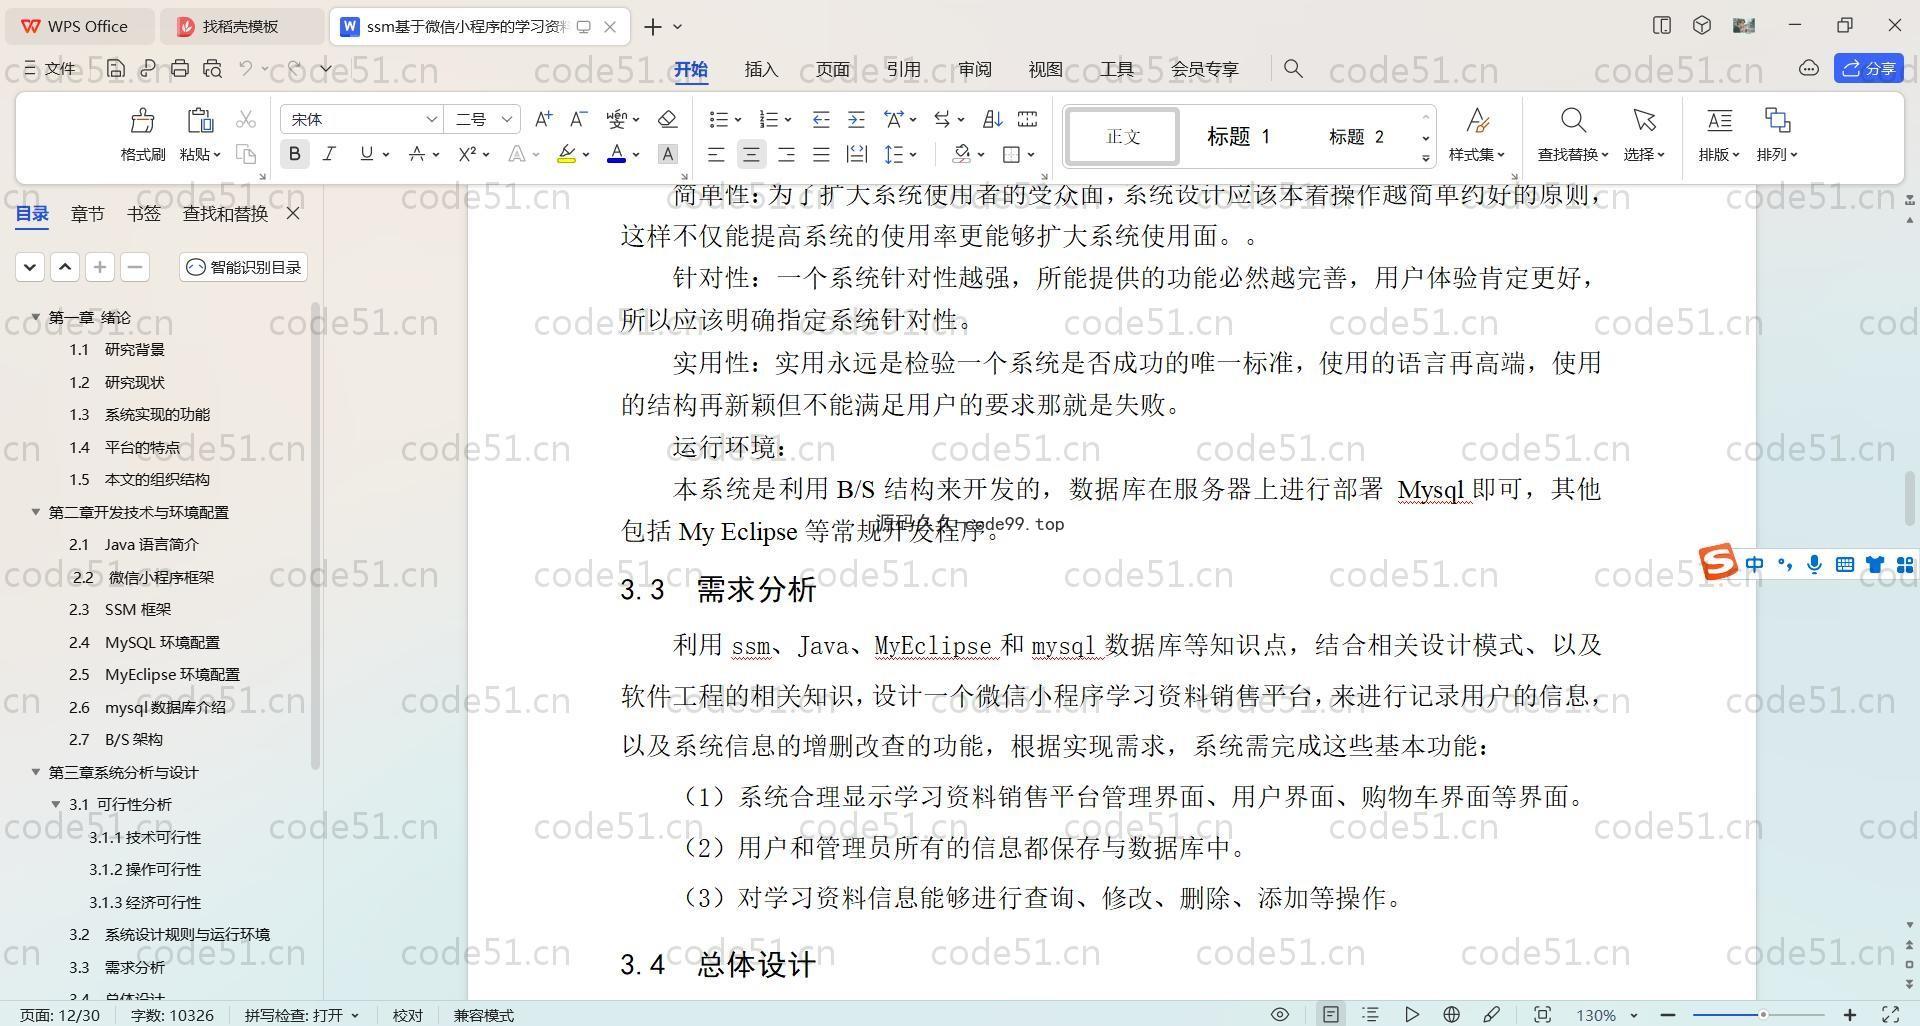This screenshot has width=1920, height=1026.
Task: Click the Save icon in quick access bar
Action: (x=116, y=68)
